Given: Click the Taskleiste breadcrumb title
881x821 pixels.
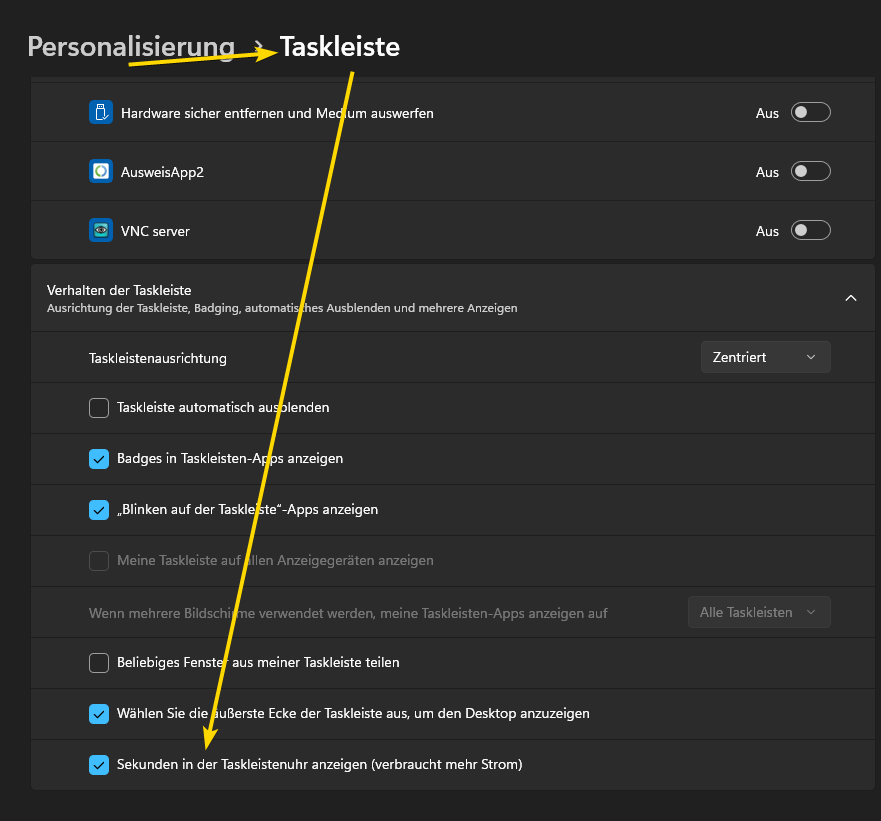Looking at the screenshot, I should pos(340,46).
